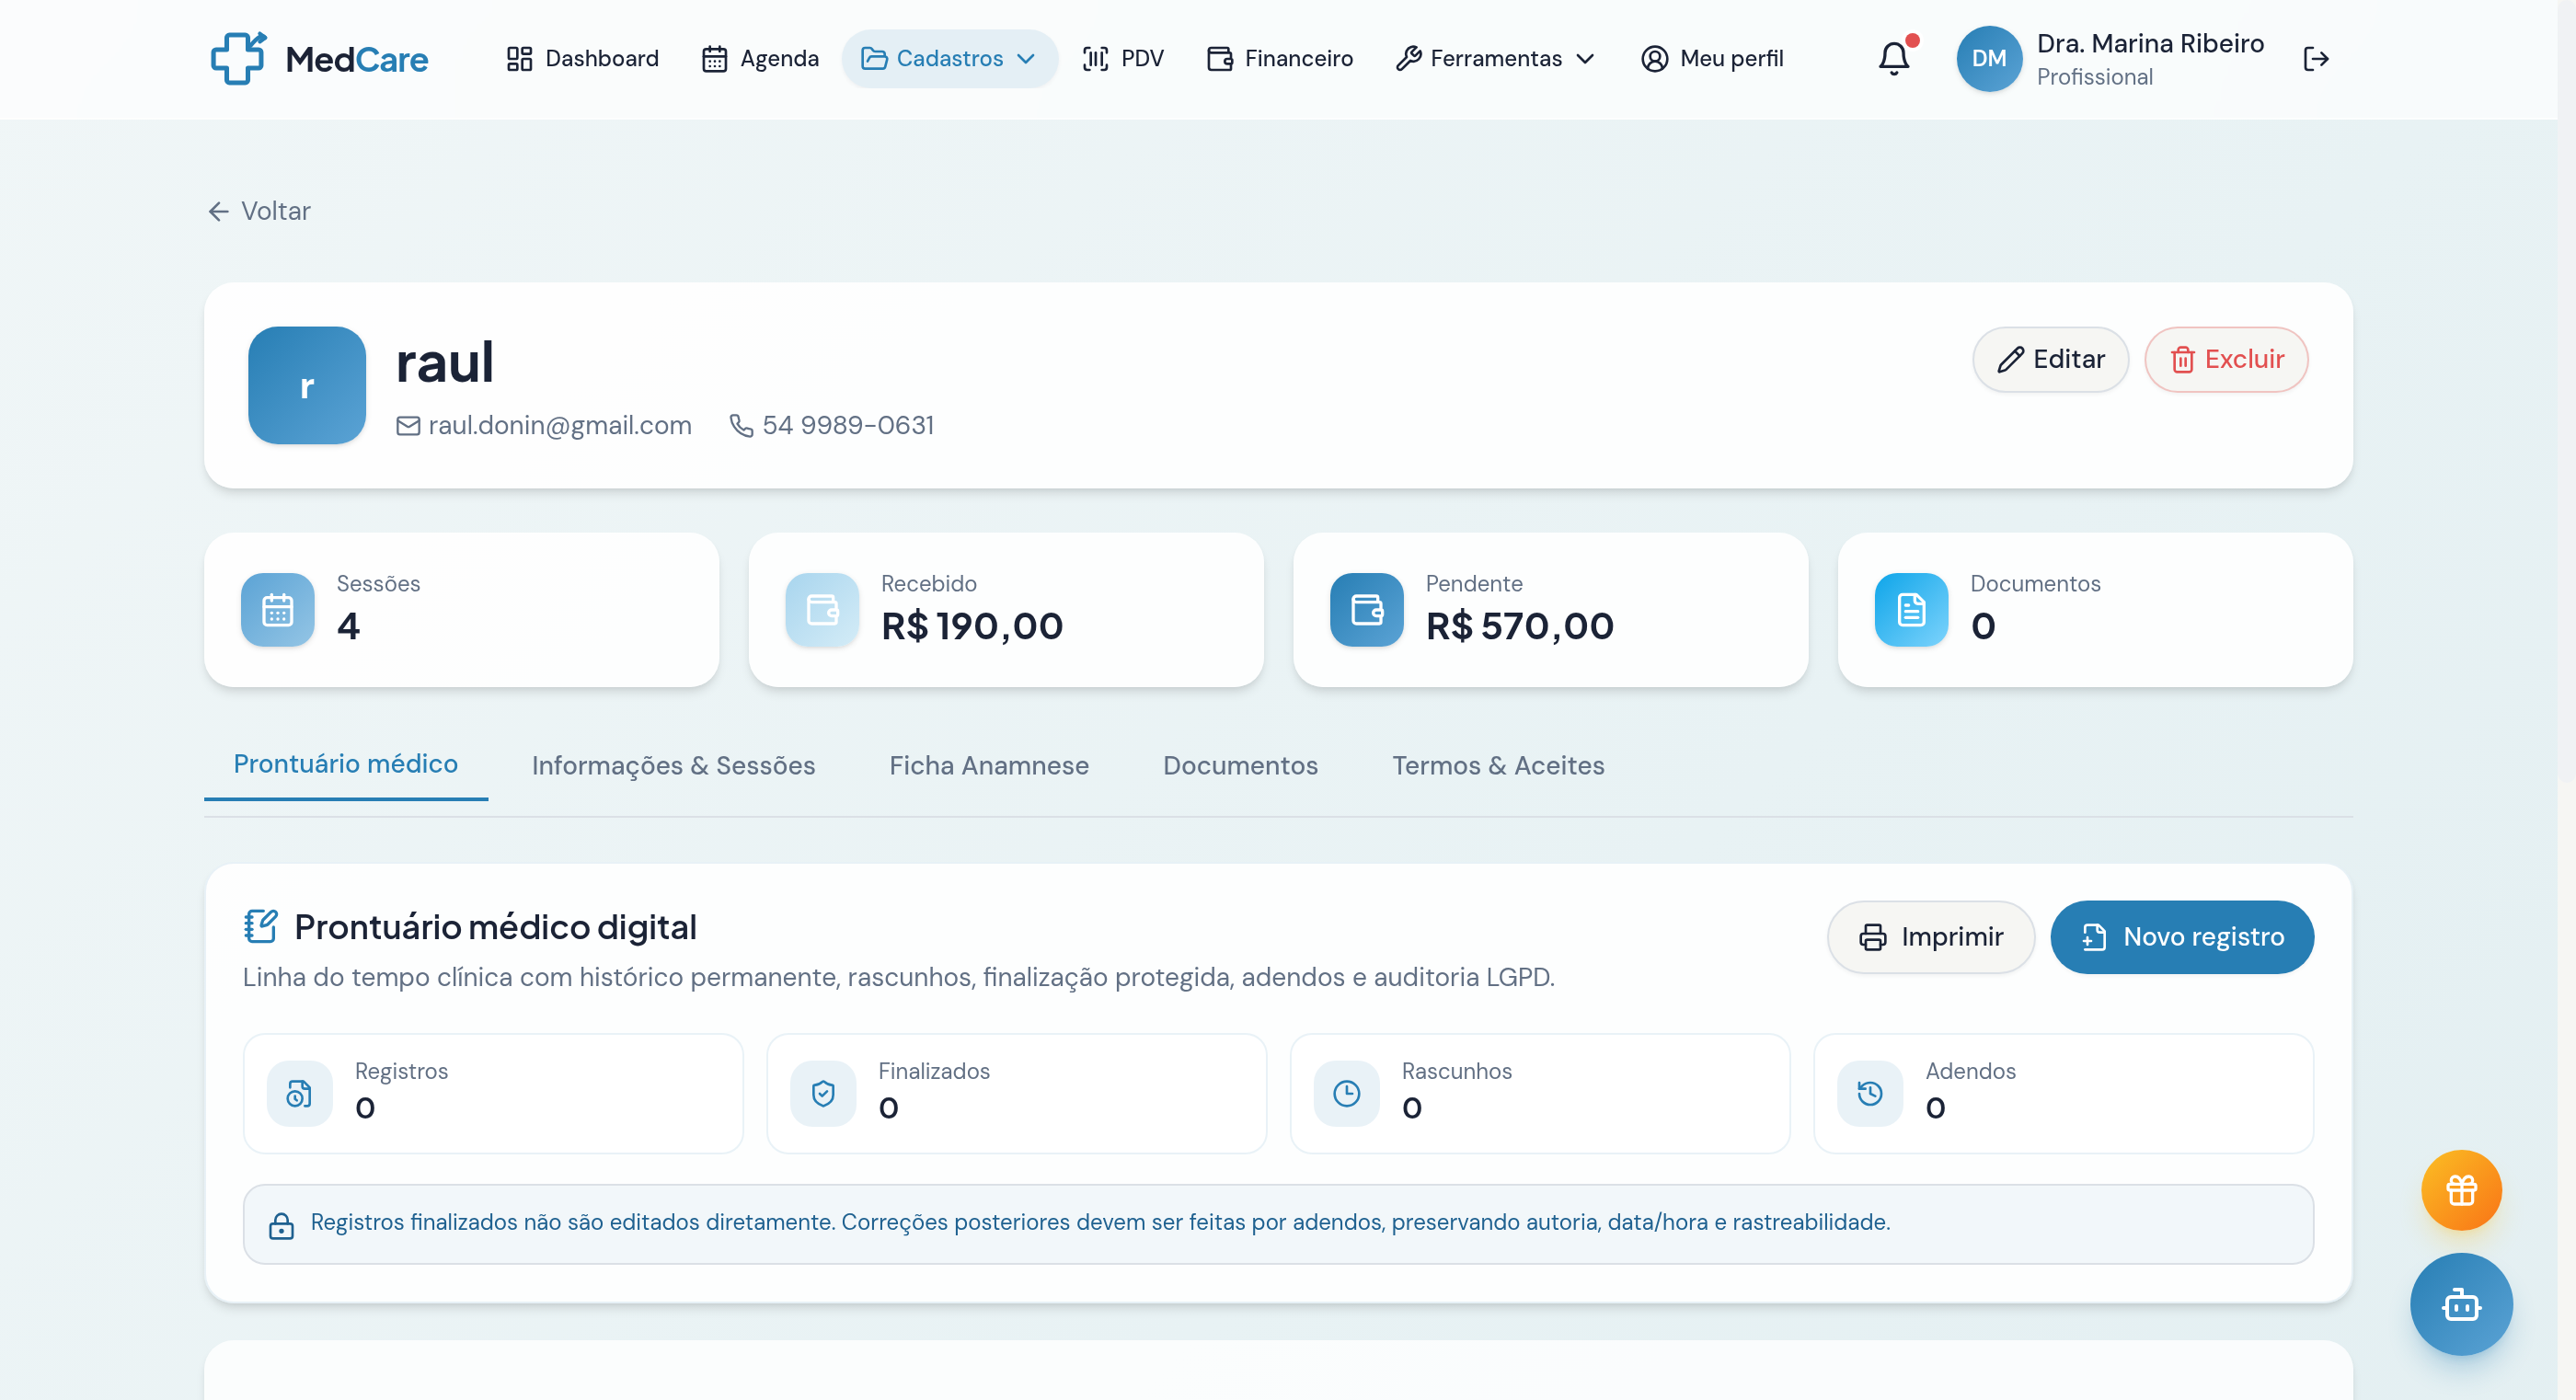Click the calendar icon on Sessões card
This screenshot has height=1400, width=2576.
(276, 609)
